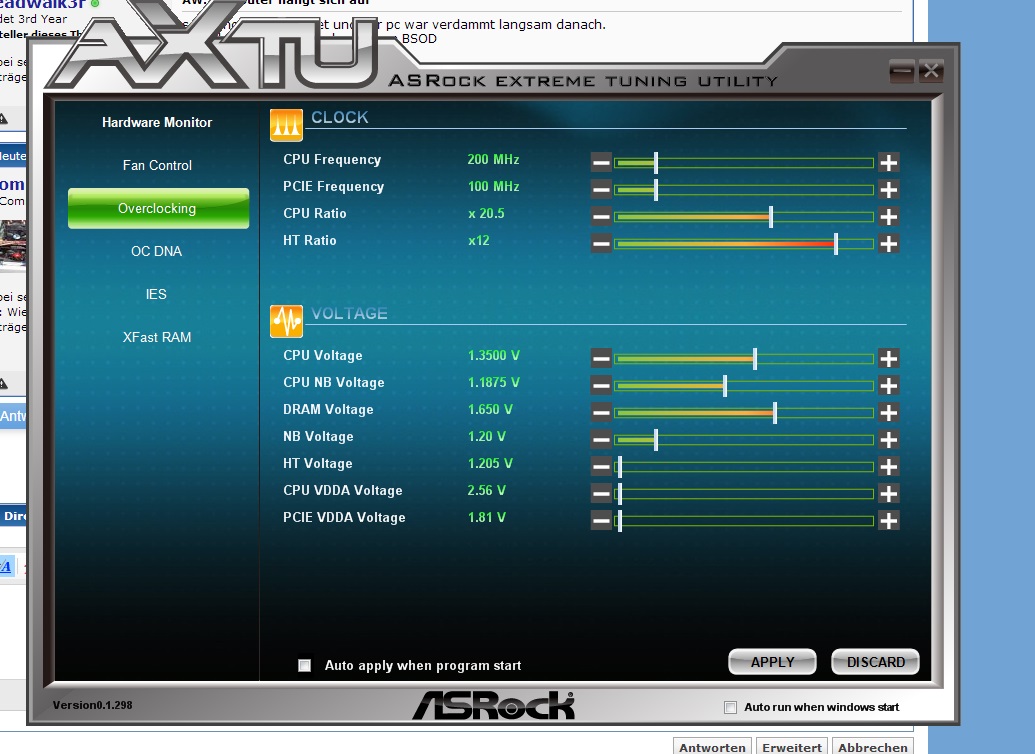Click the Version0.1.298 label
The image size is (1035, 754).
tap(92, 705)
